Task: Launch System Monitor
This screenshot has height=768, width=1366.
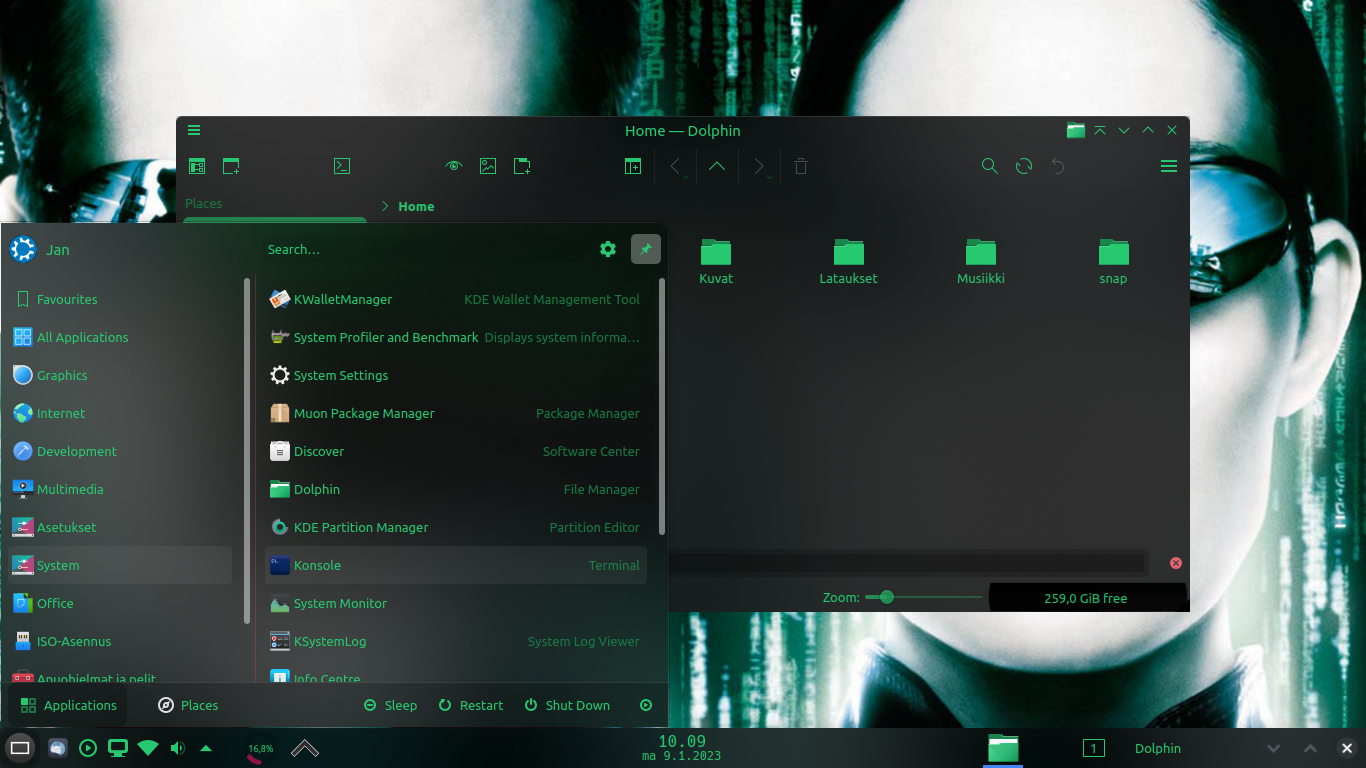Action: 456,603
